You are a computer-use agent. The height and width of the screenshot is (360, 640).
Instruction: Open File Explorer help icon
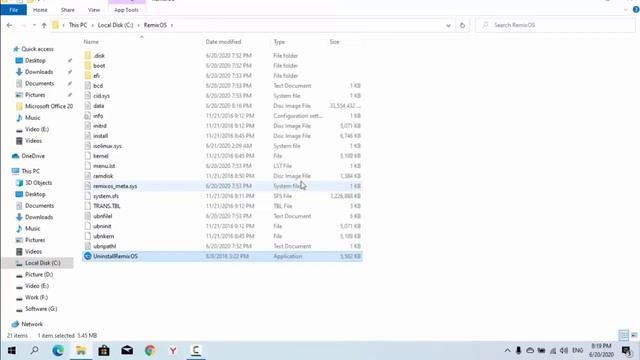pyautogui.click(x=636, y=10)
